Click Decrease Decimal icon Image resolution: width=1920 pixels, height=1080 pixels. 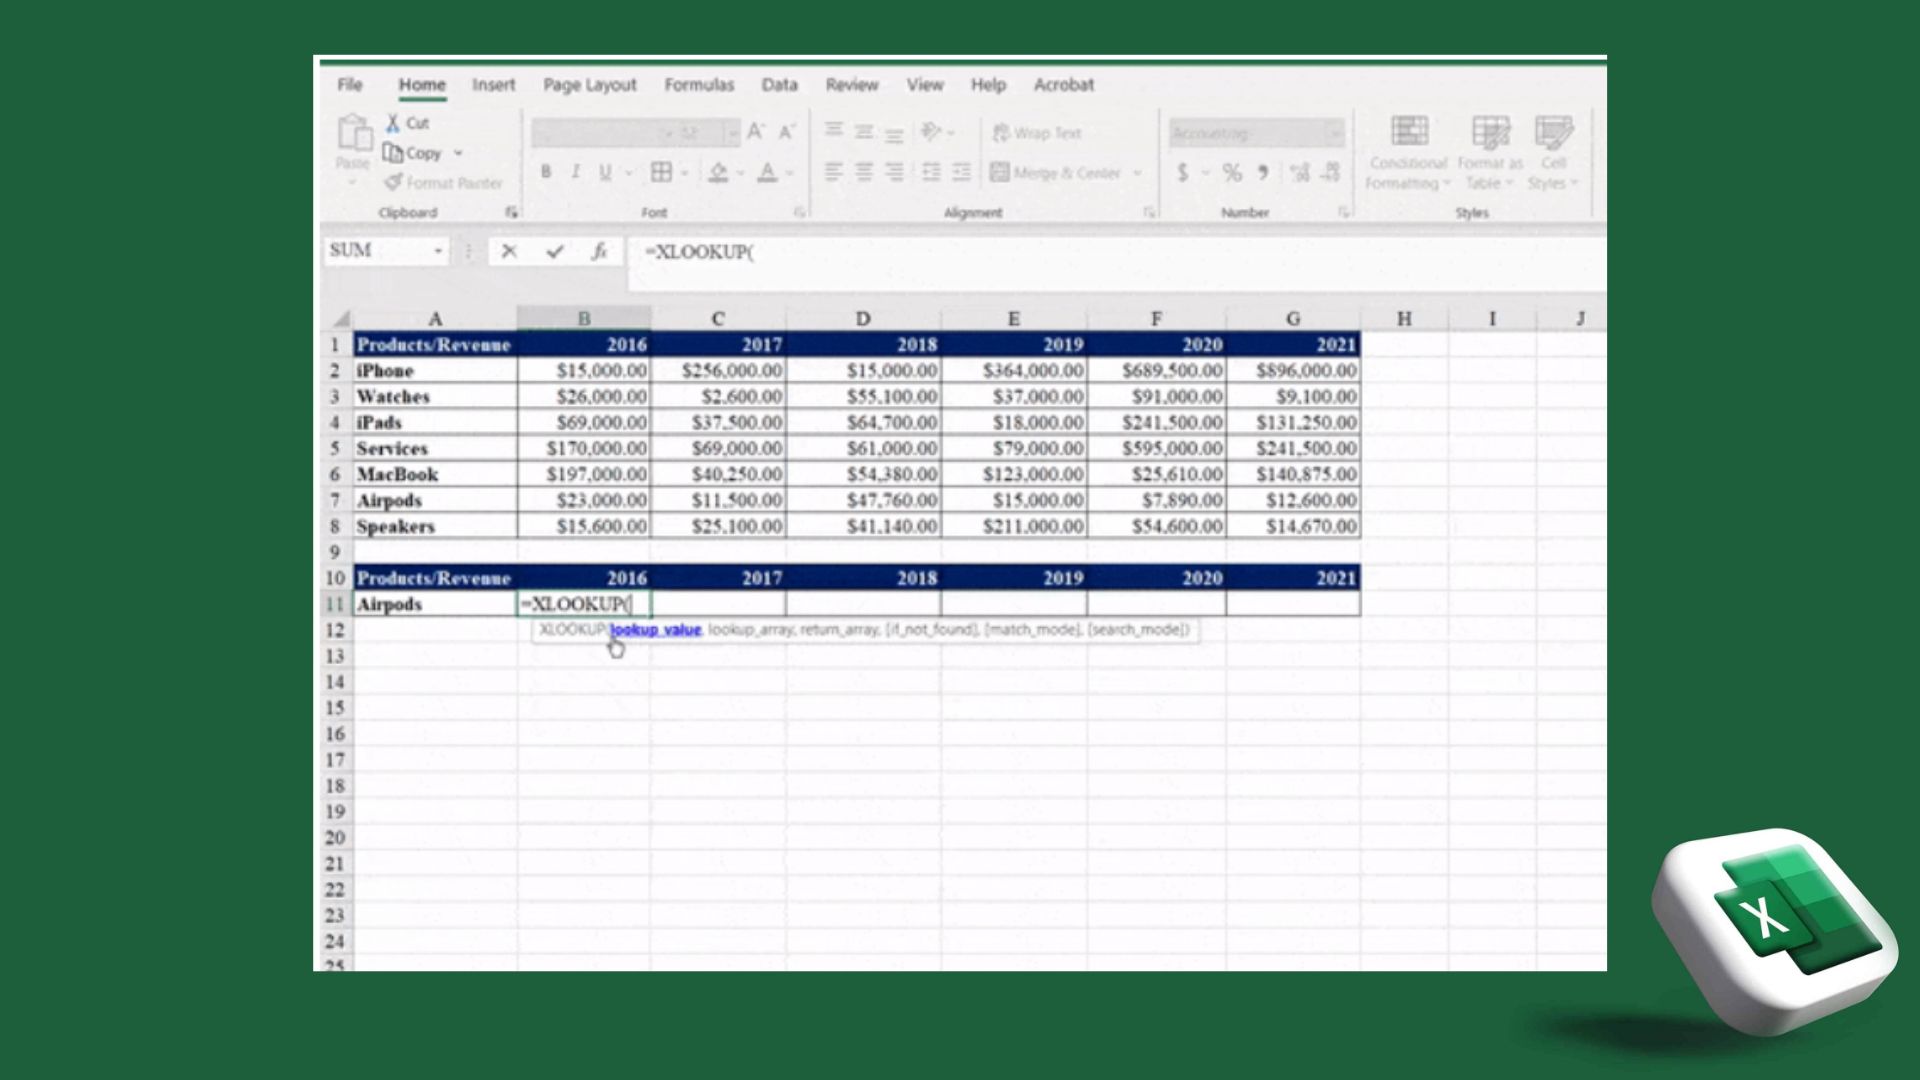coord(1330,173)
